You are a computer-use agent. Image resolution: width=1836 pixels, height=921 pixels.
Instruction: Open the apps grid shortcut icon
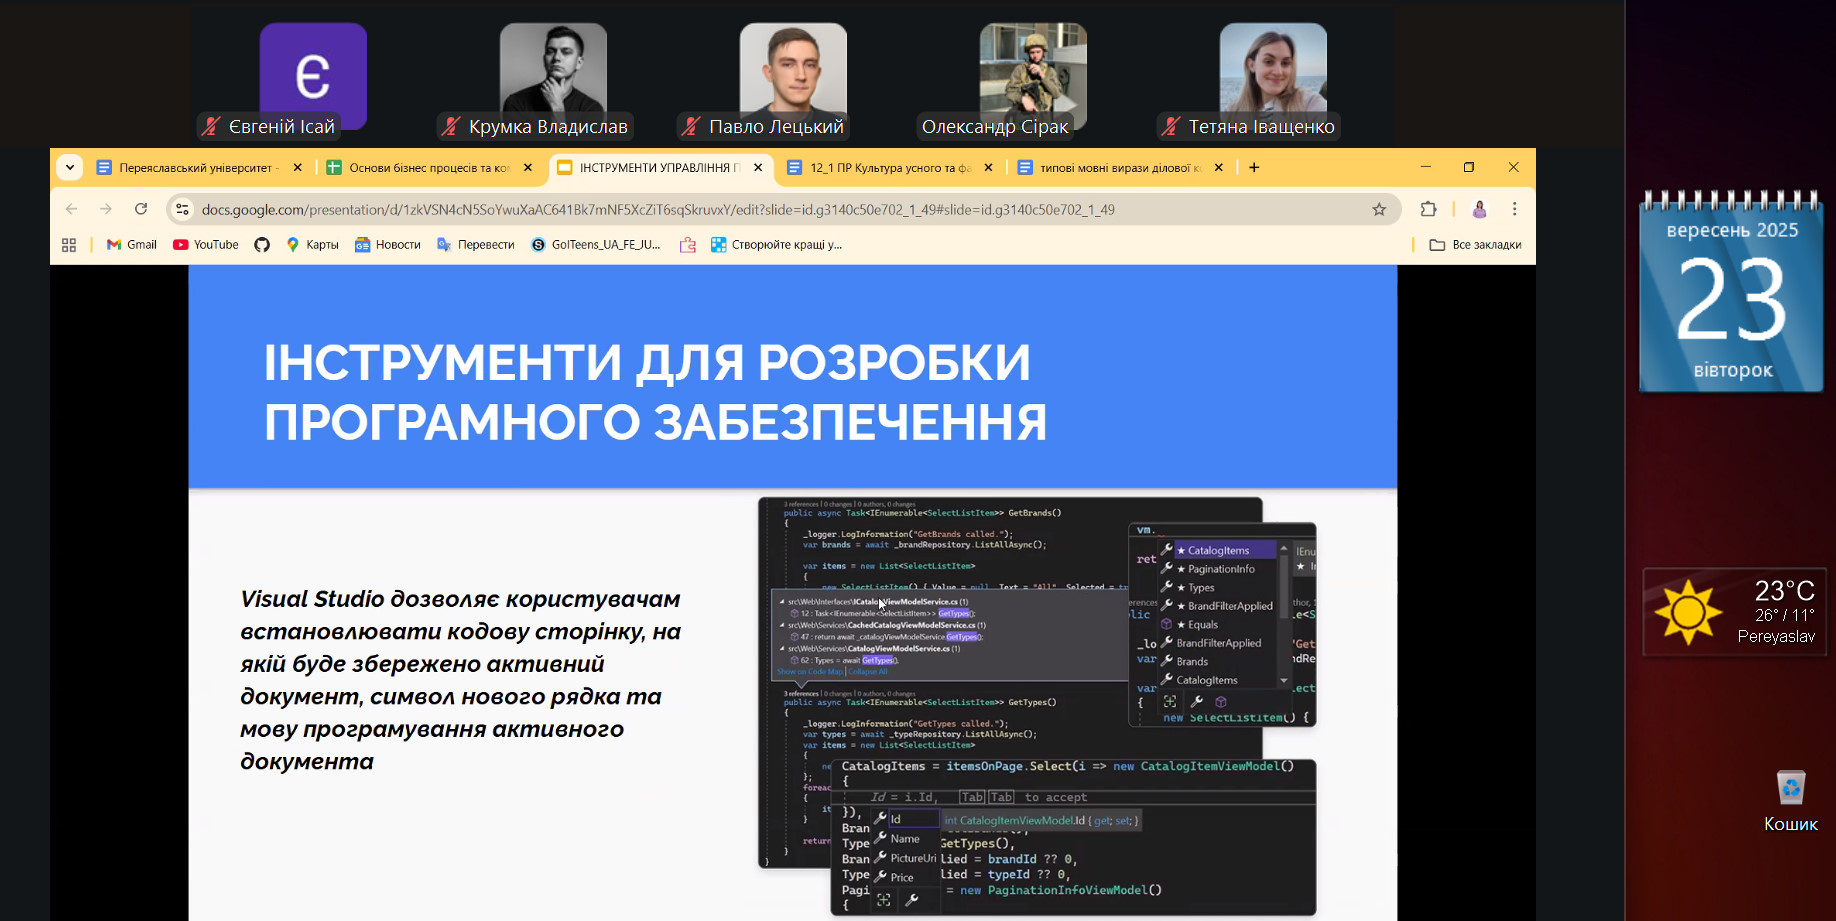69,245
